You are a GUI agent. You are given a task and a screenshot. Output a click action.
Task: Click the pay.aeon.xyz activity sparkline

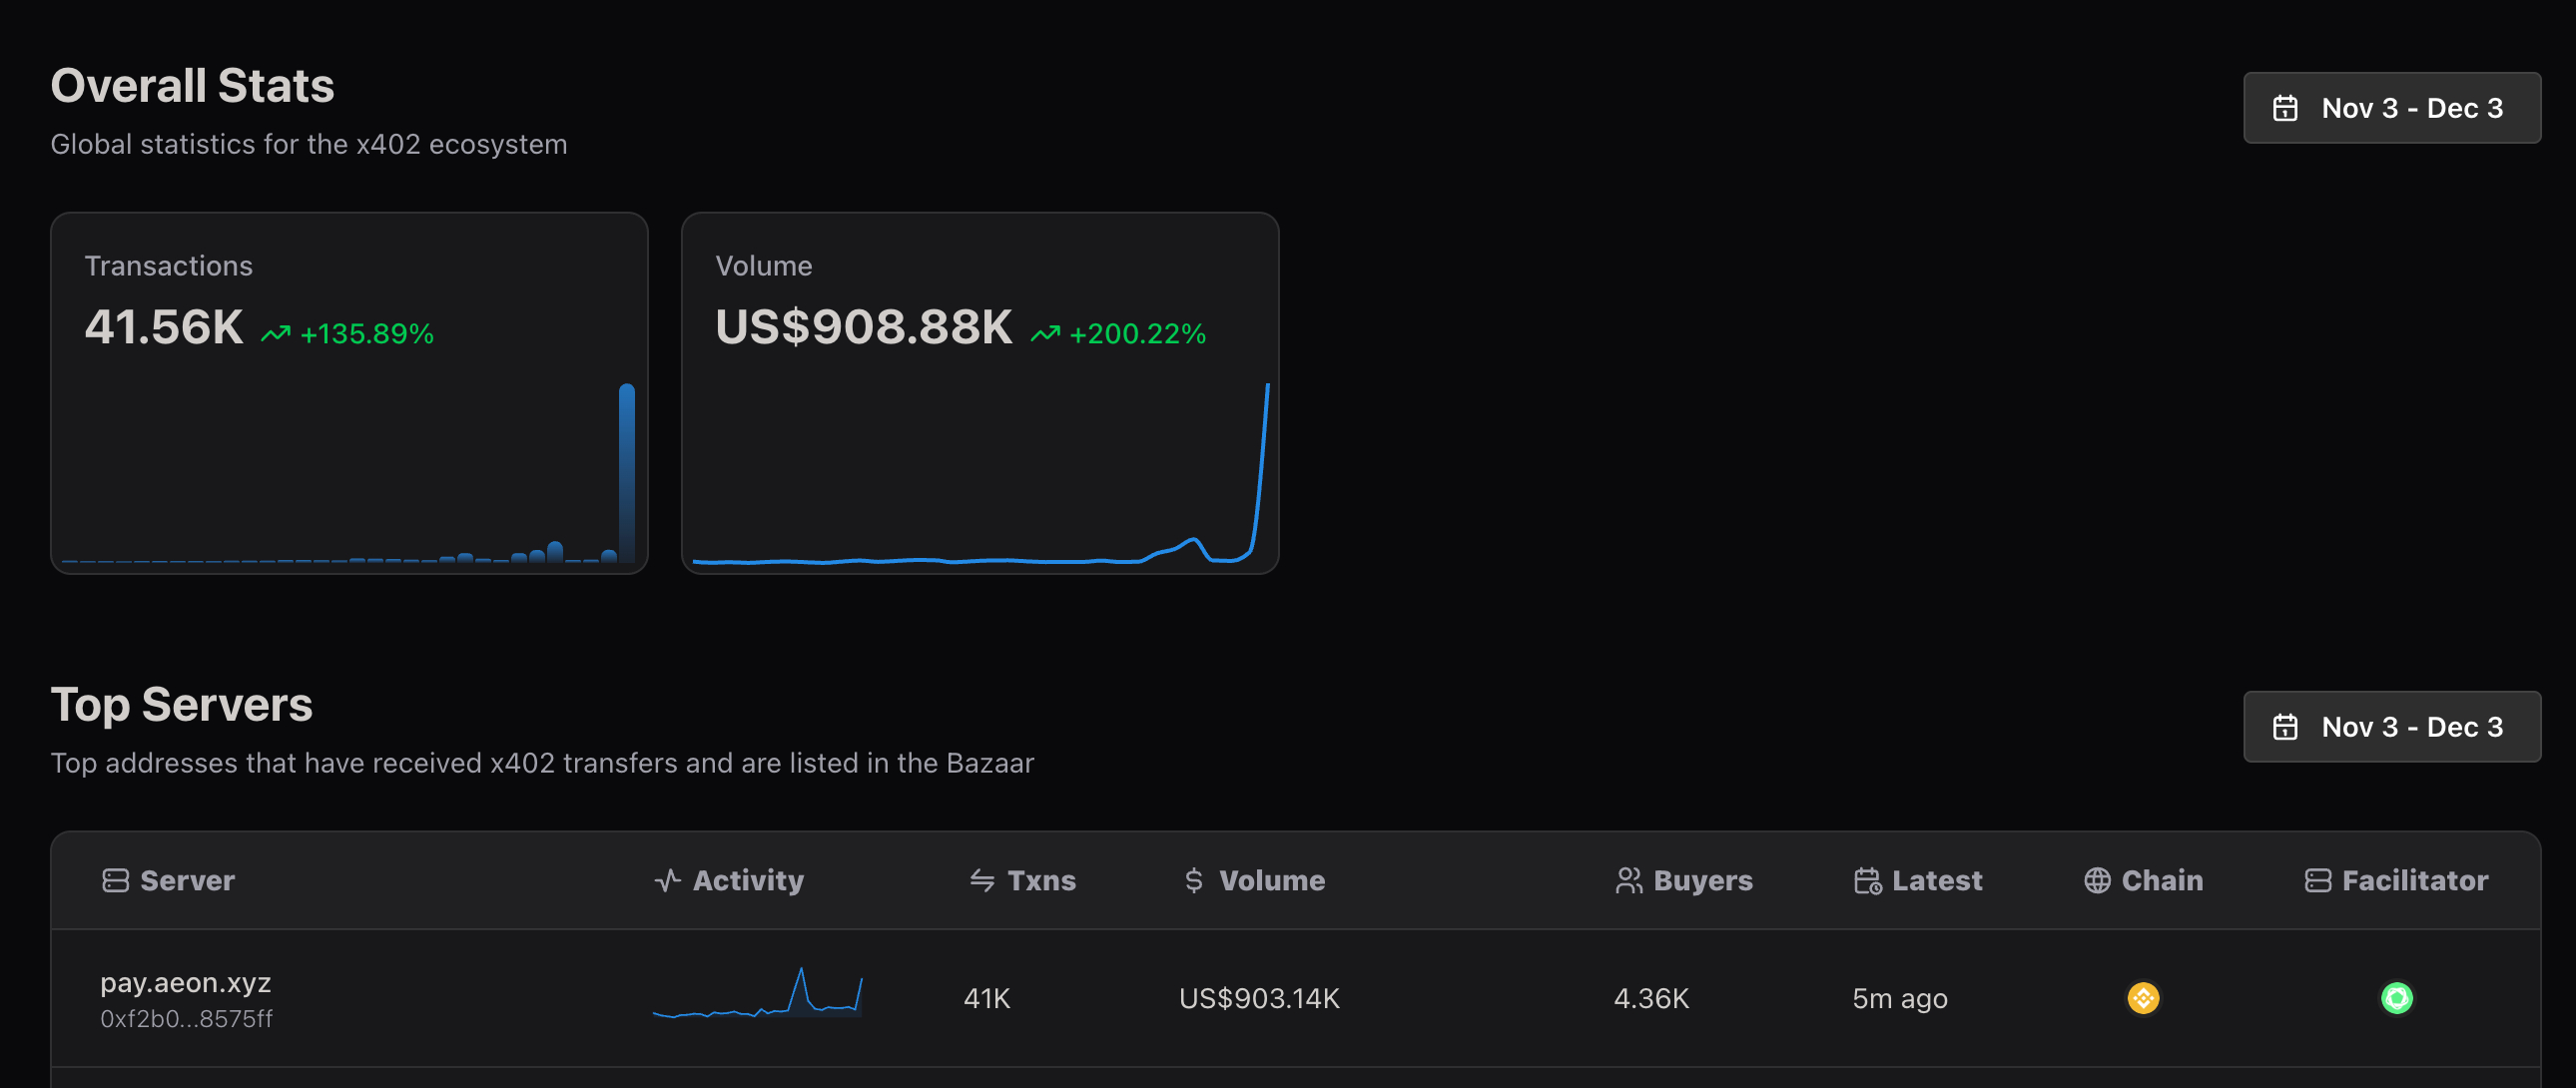coord(757,995)
